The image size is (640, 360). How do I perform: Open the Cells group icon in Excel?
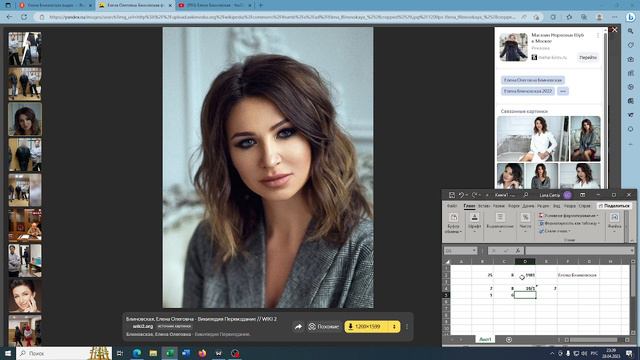pyautogui.click(x=614, y=218)
